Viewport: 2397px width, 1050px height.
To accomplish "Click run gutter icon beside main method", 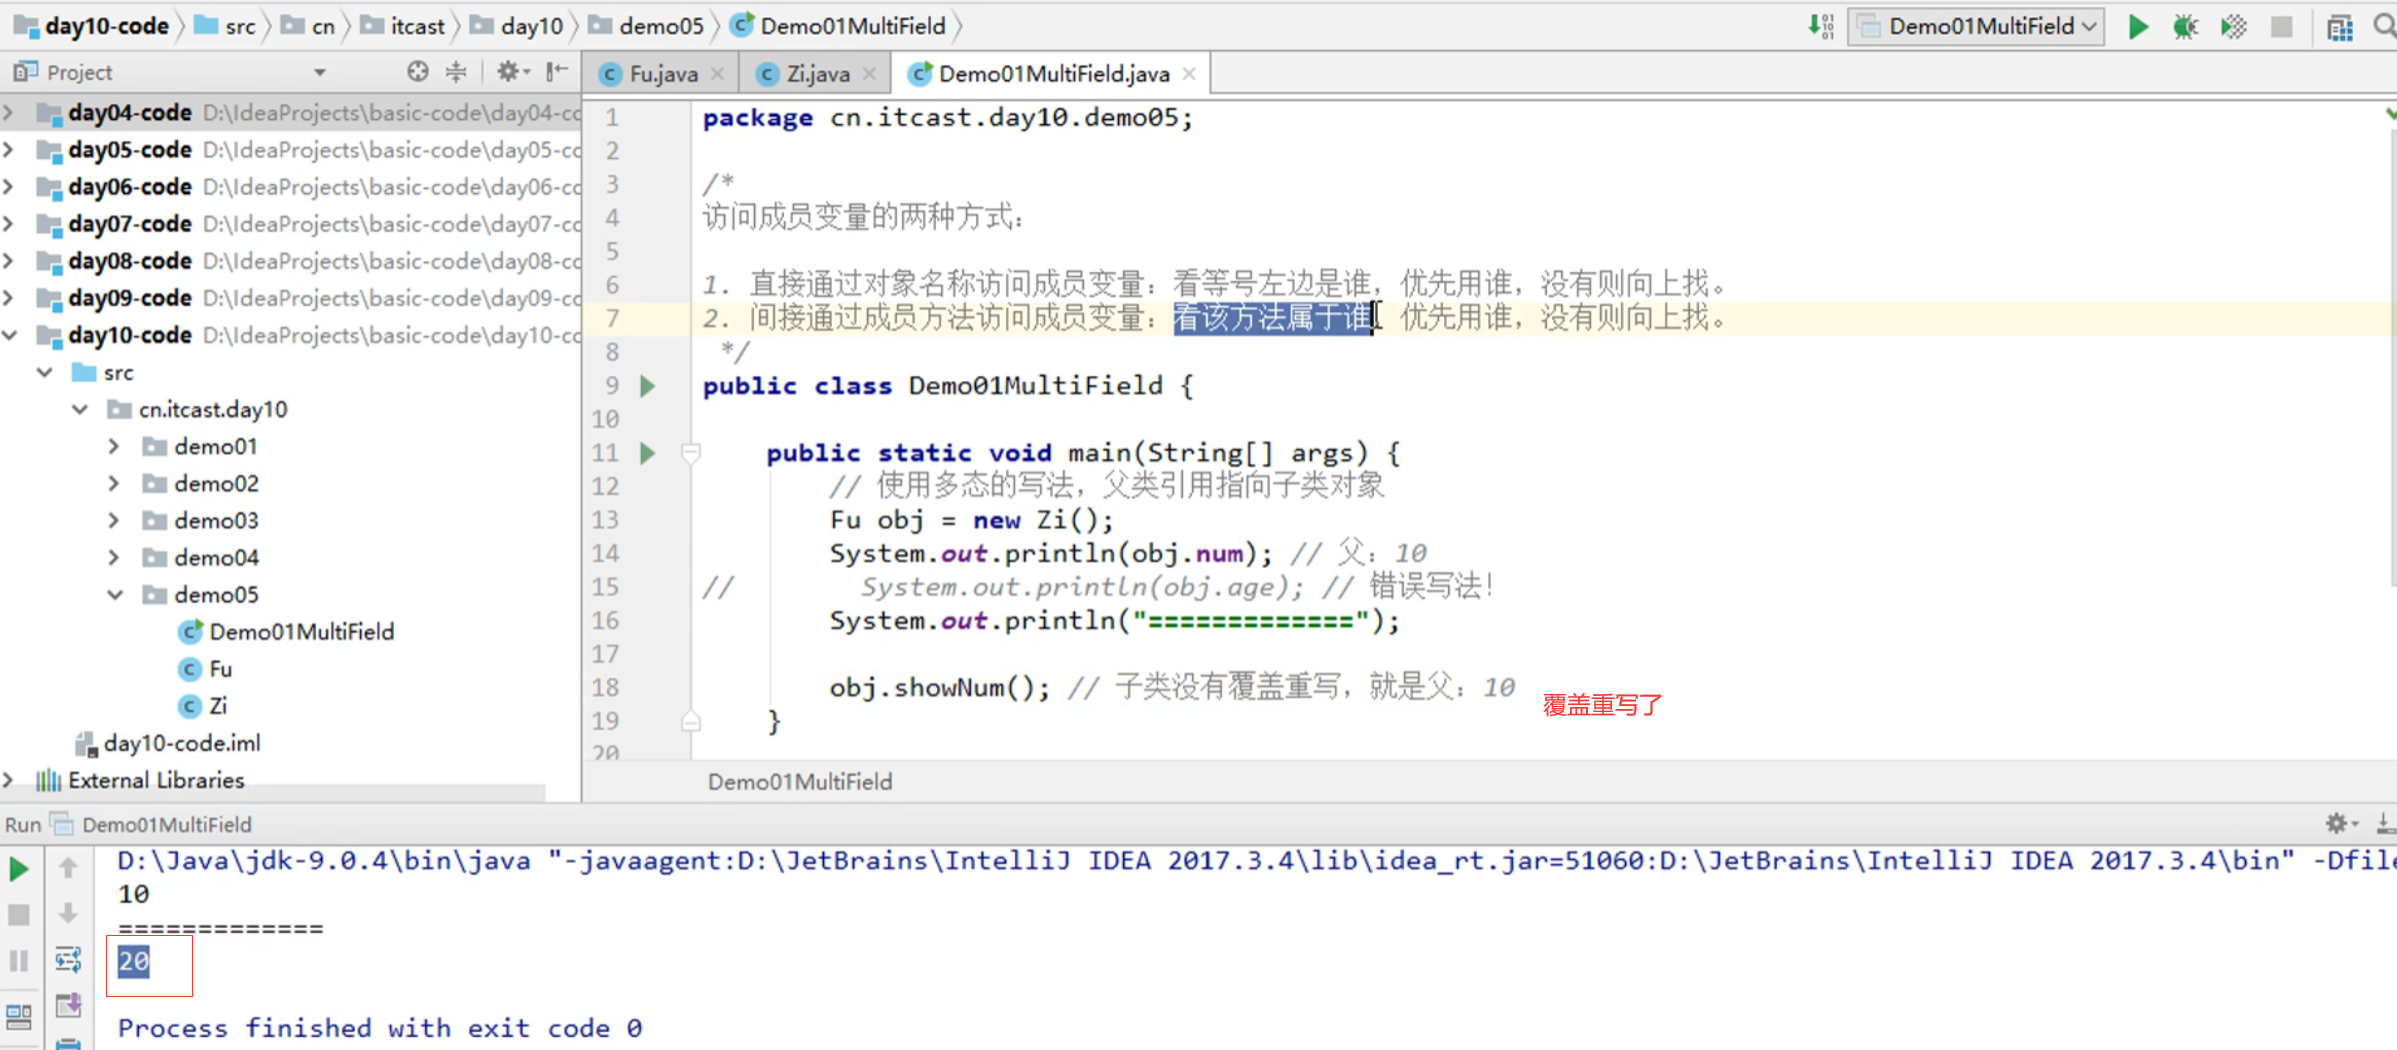I will pyautogui.click(x=648, y=453).
